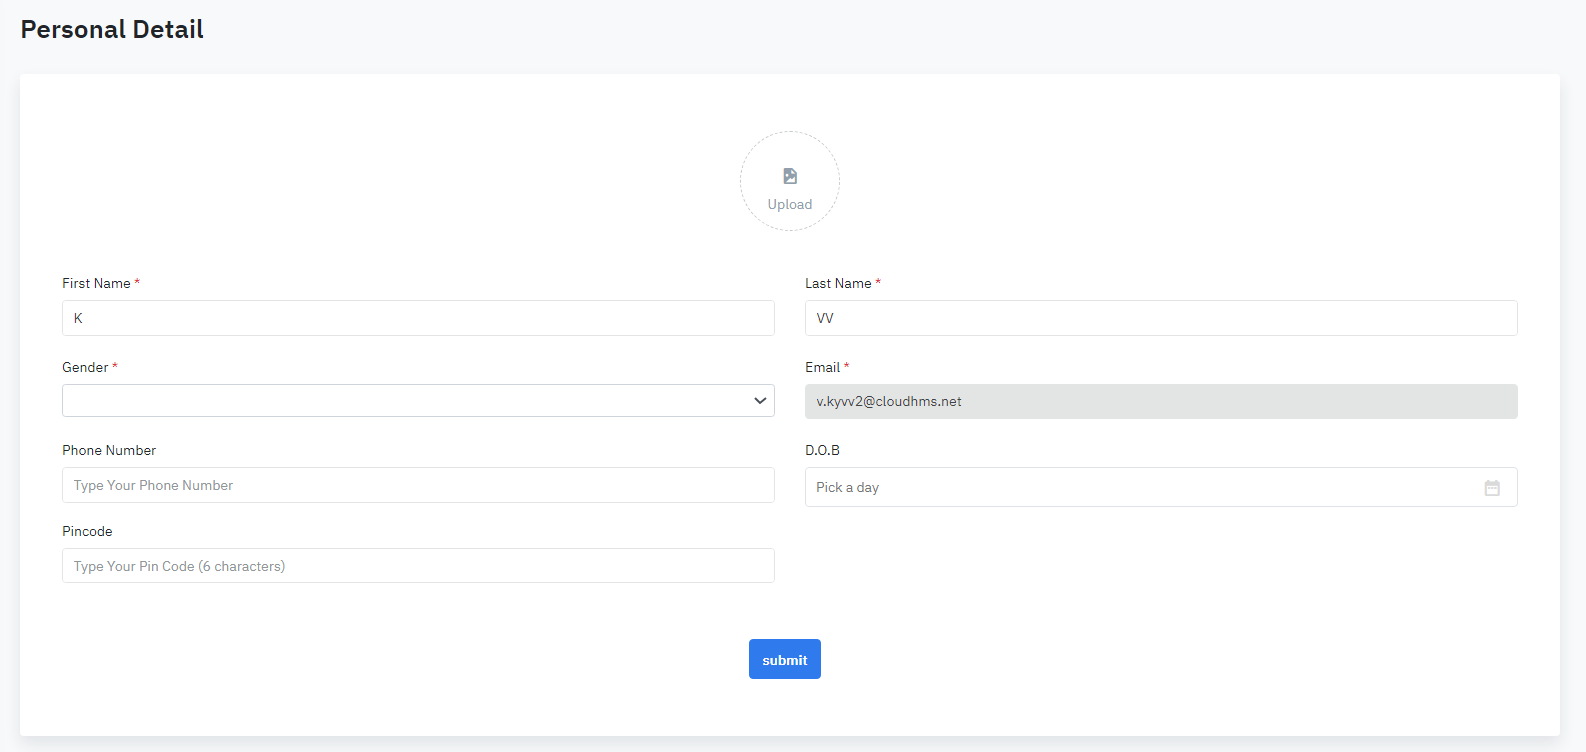This screenshot has width=1586, height=752.
Task: Click the Type Your Phone Number field
Action: (418, 485)
